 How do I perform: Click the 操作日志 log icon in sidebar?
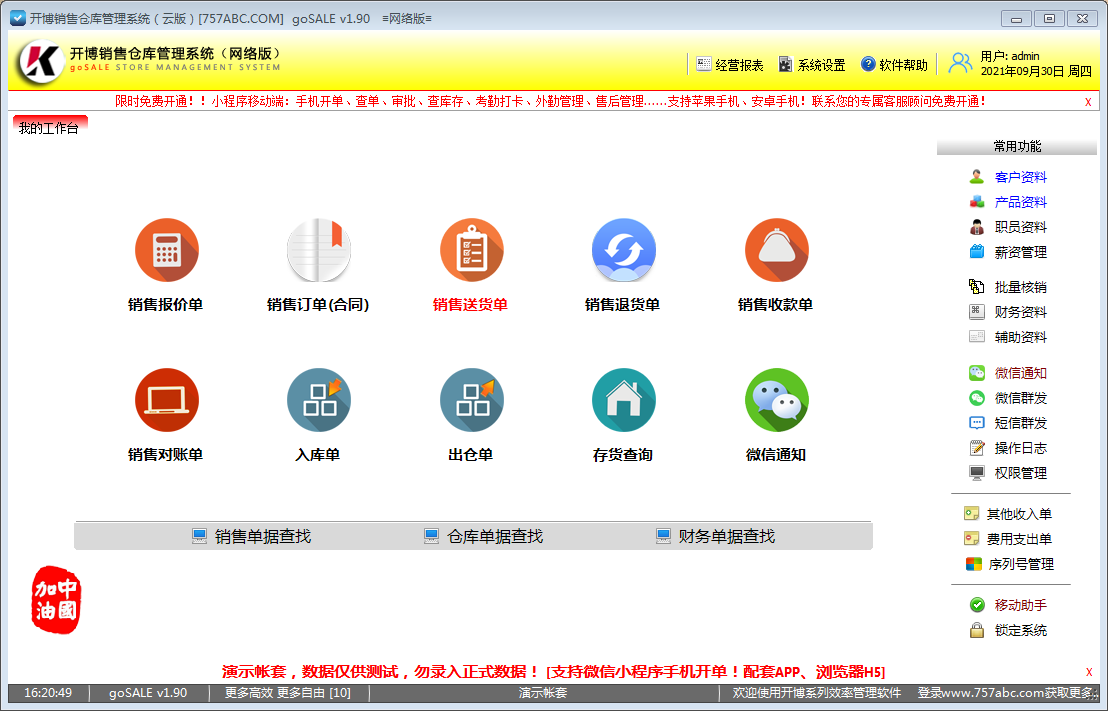[1019, 448]
